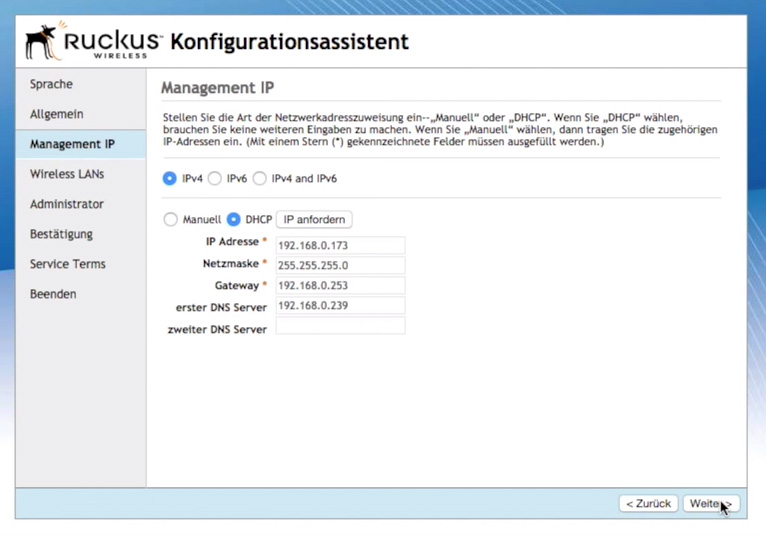
Task: Select Service Terms in sidebar
Action: [67, 264]
